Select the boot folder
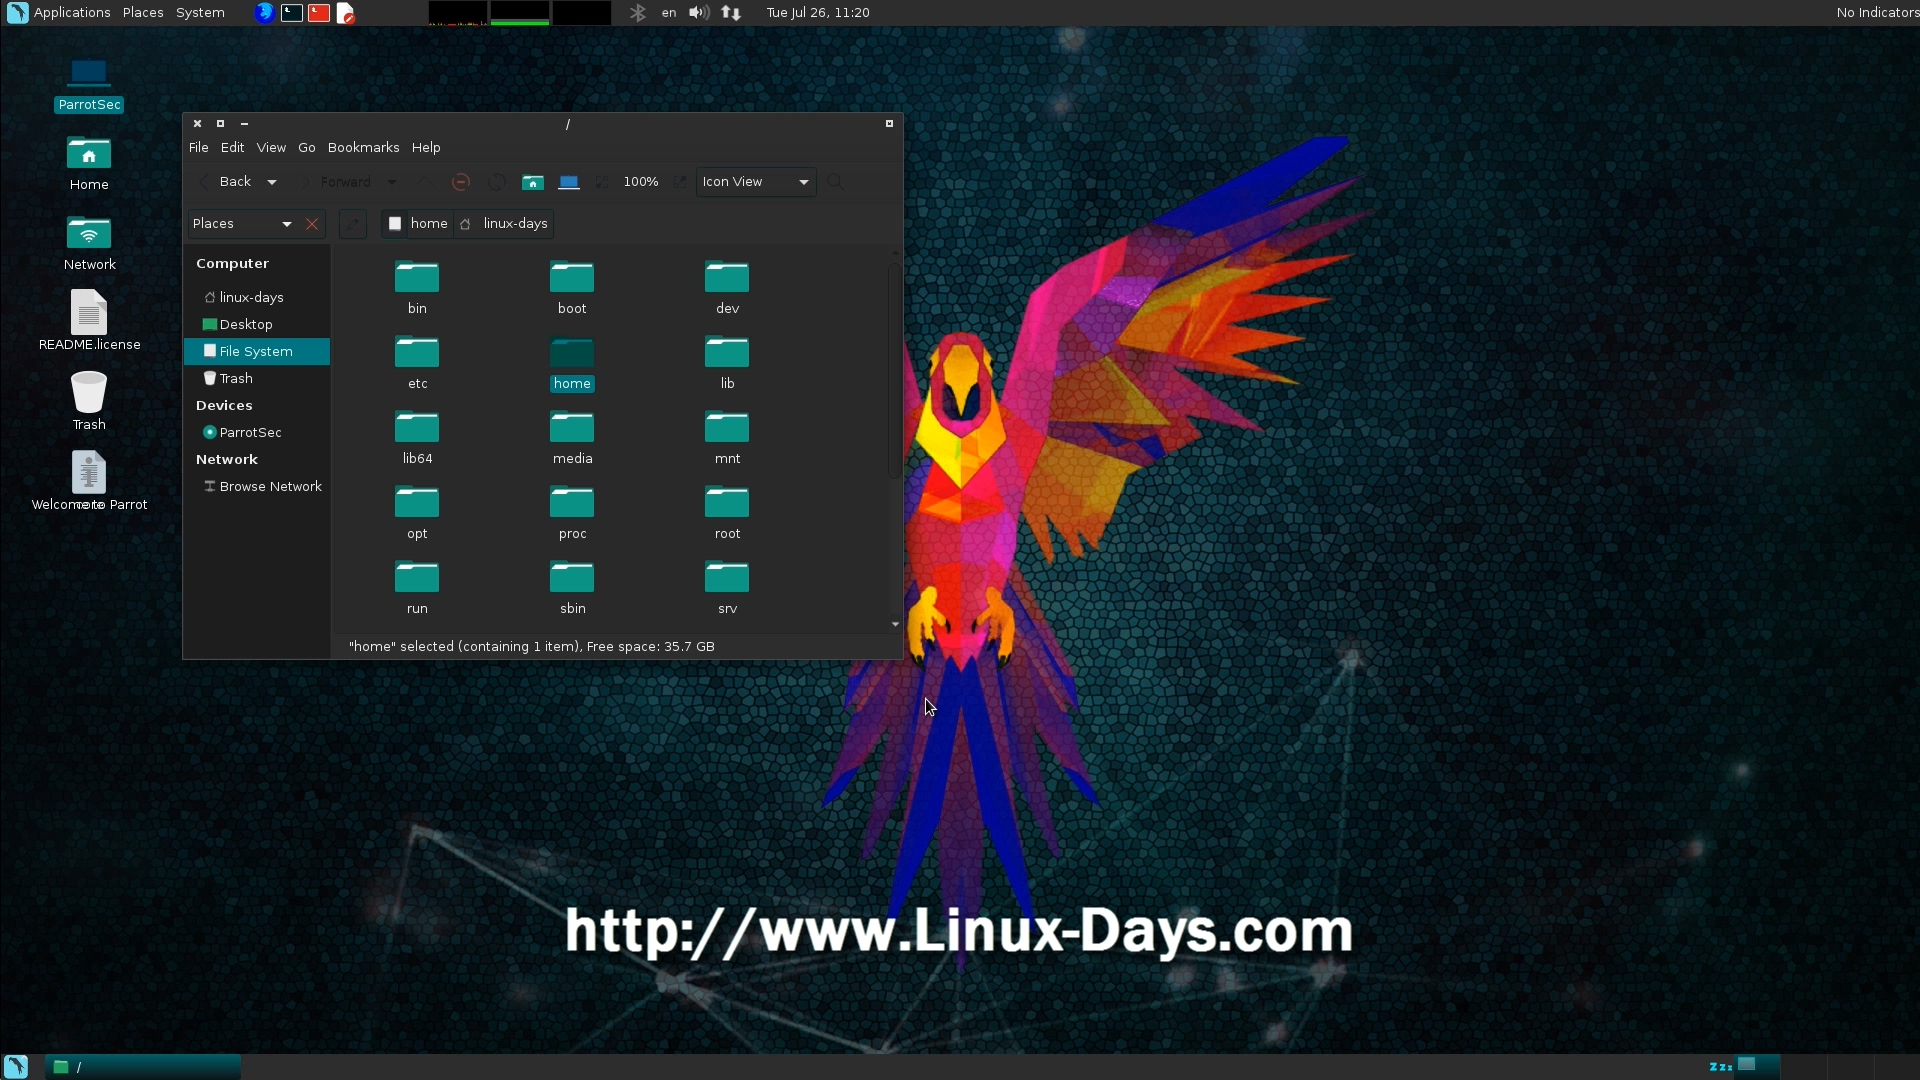This screenshot has height=1080, width=1920. pos(572,288)
